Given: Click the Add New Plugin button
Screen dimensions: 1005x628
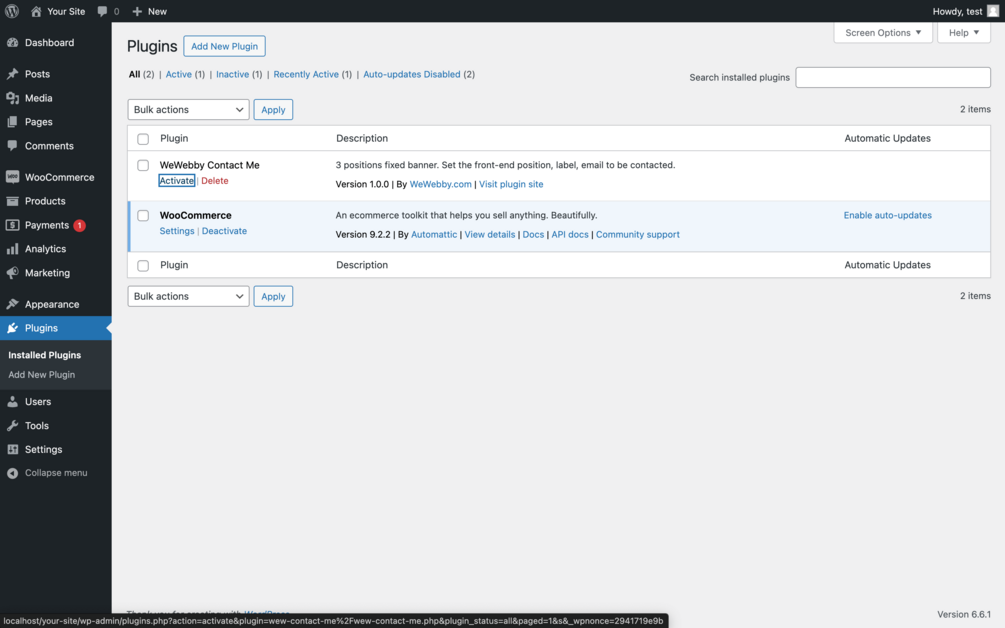Looking at the screenshot, I should click(224, 46).
